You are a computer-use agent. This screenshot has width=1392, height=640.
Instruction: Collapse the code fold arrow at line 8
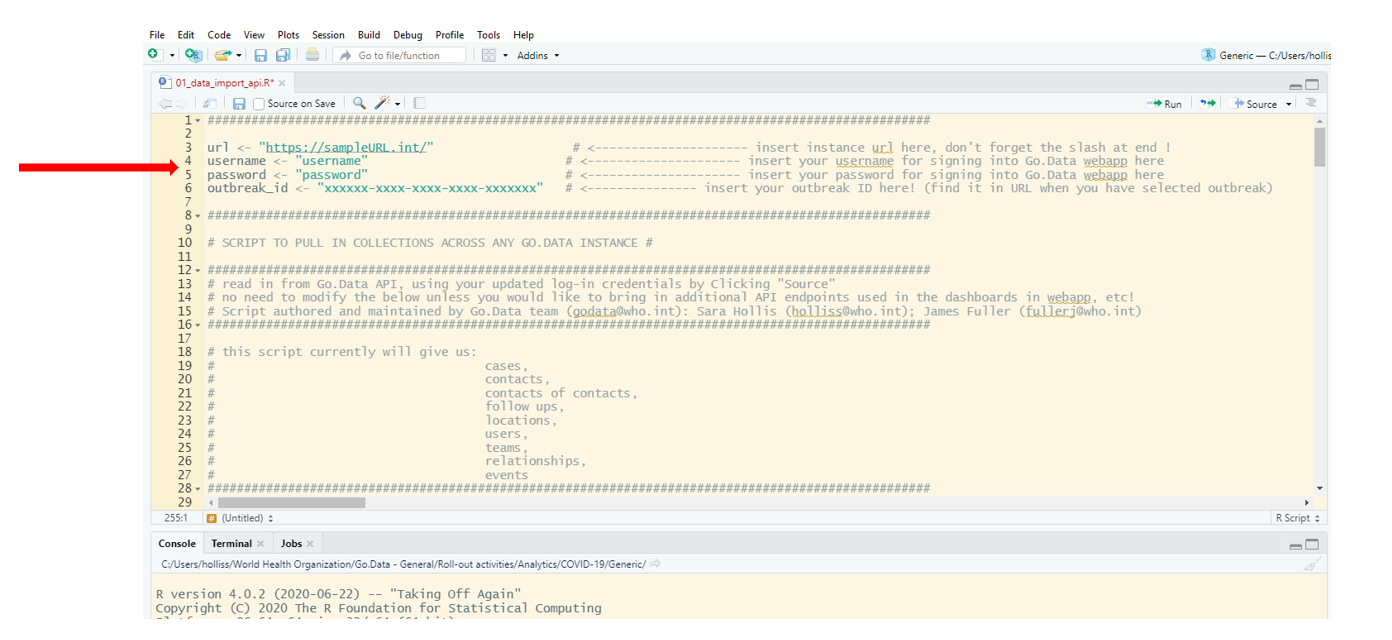tap(198, 216)
